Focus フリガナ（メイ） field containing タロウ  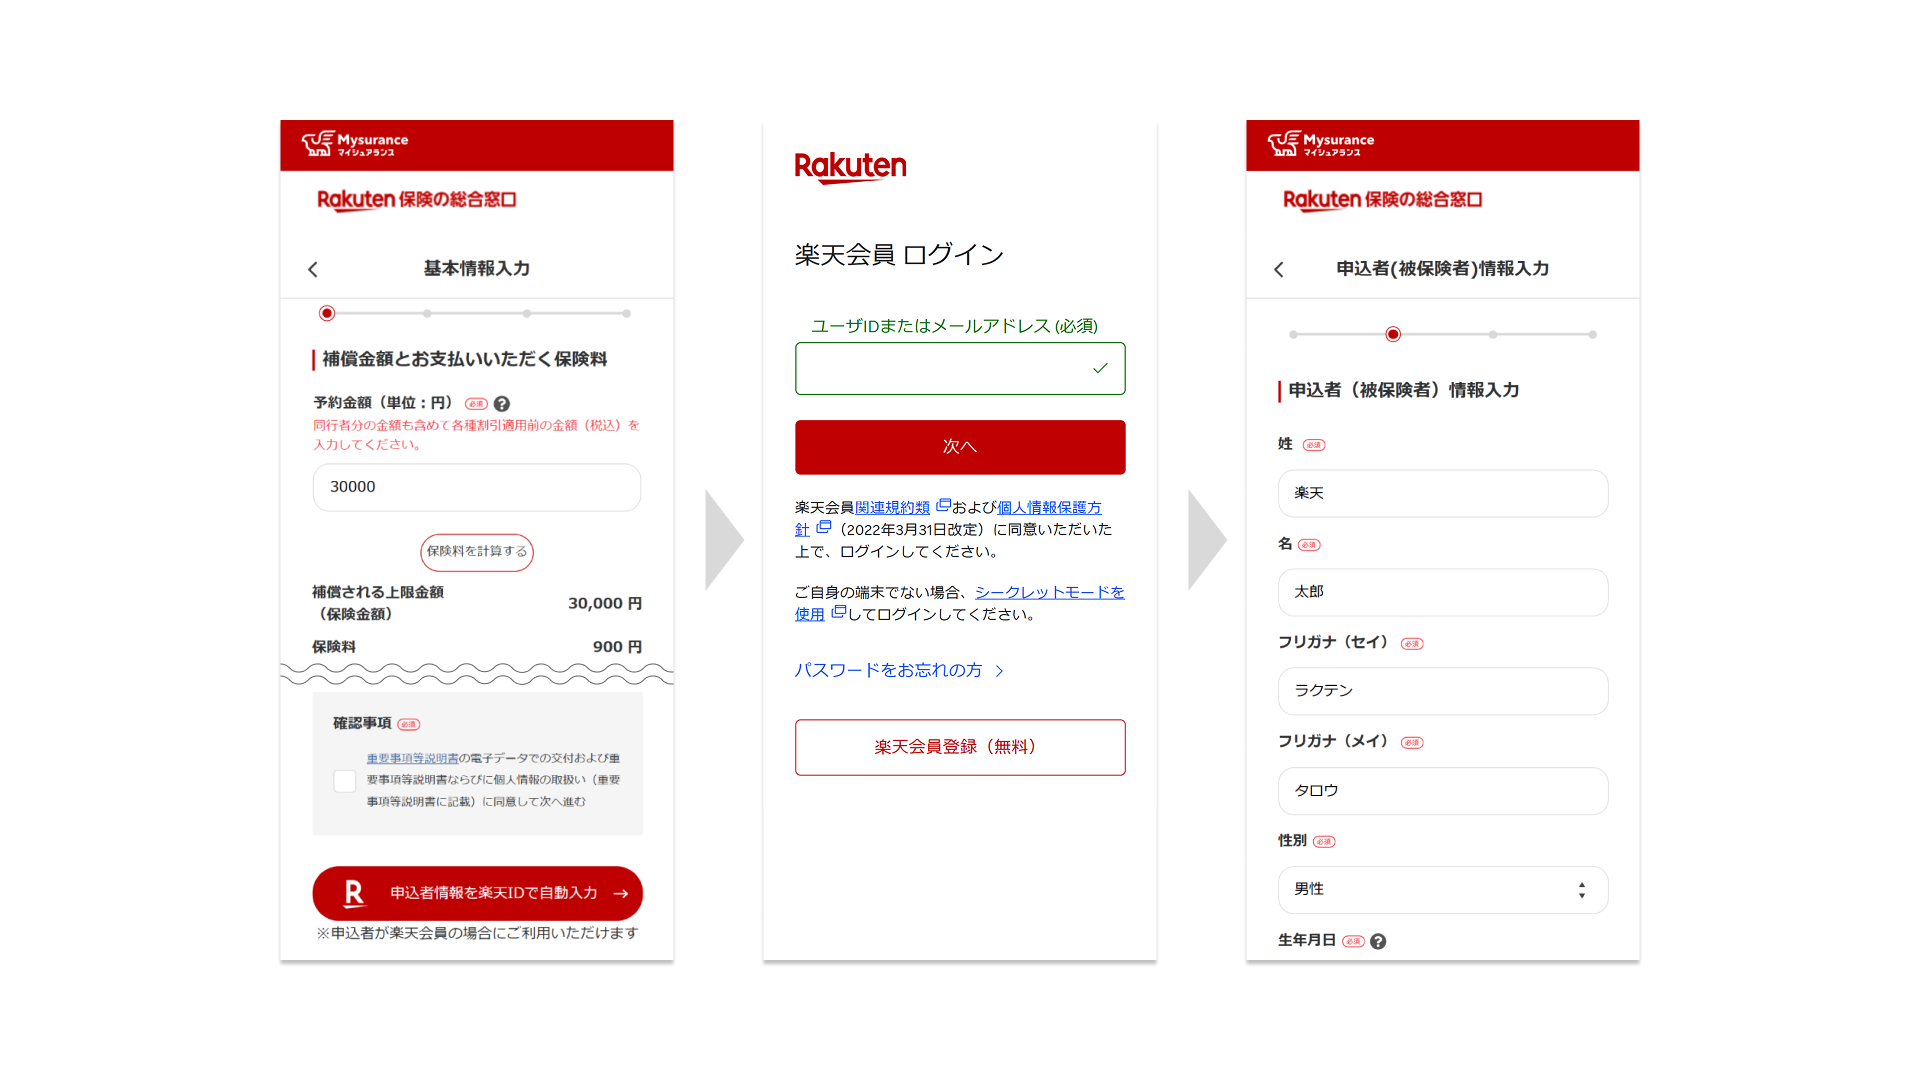[x=1443, y=791]
